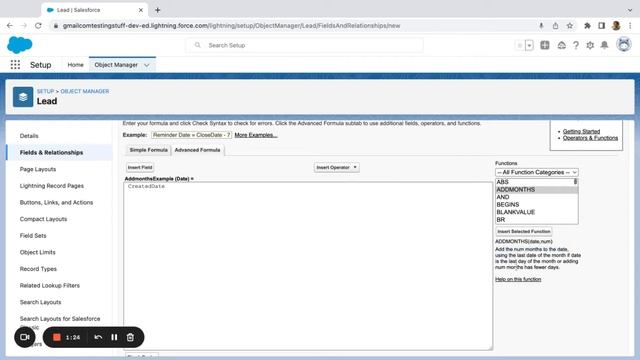The height and width of the screenshot is (360, 640).
Task: Open the browser extensions puzzle icon
Action: (x=587, y=26)
